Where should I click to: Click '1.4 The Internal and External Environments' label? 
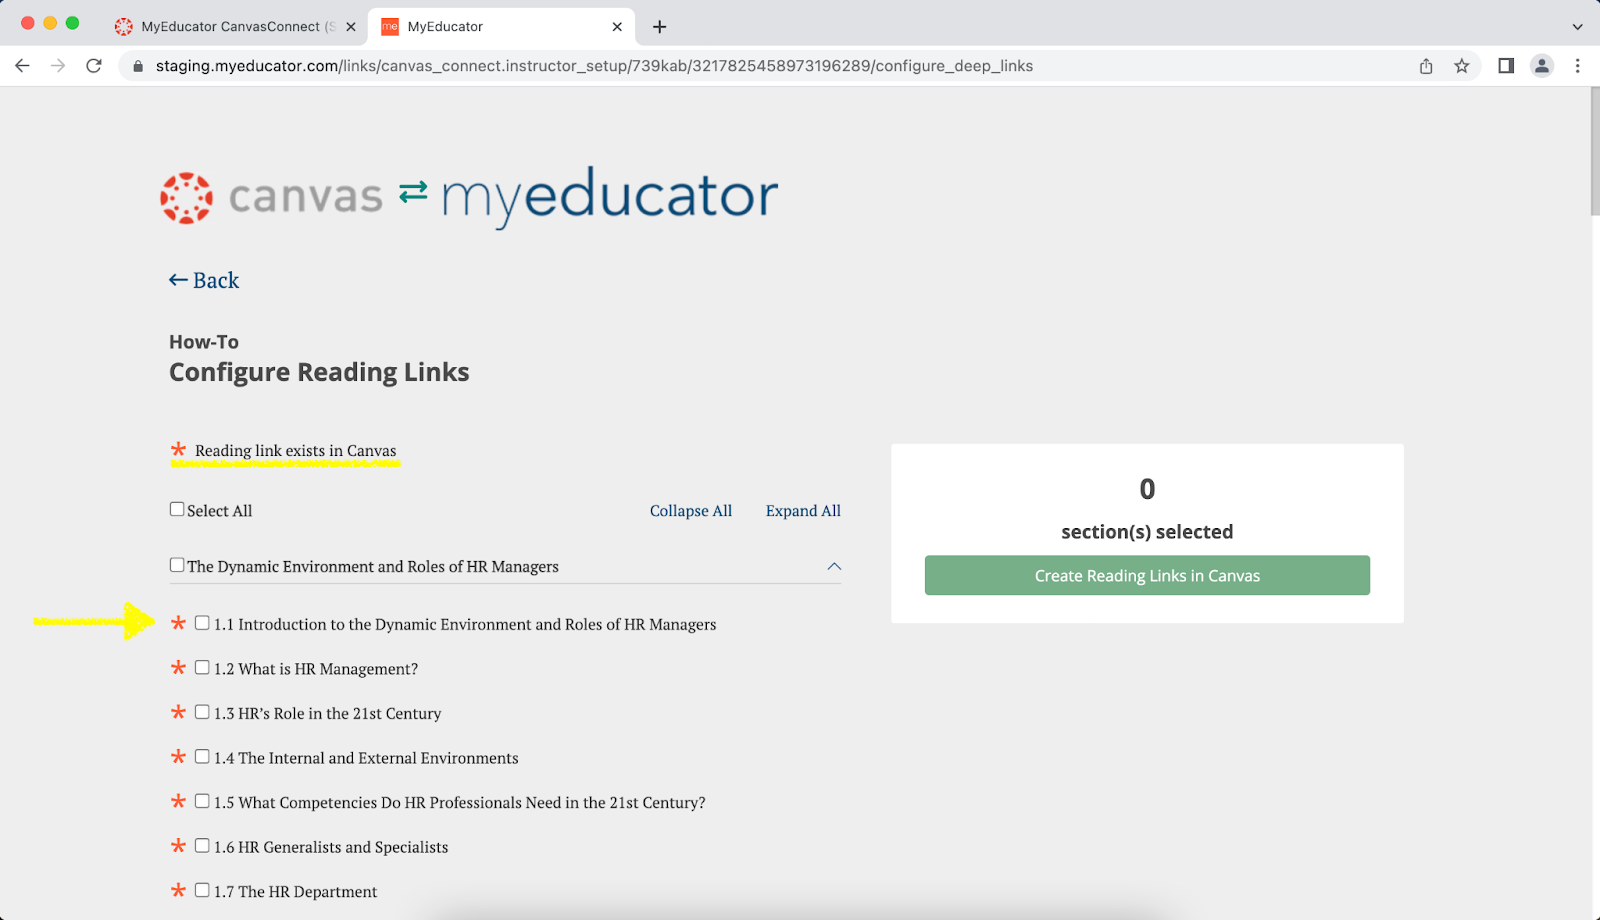point(366,758)
